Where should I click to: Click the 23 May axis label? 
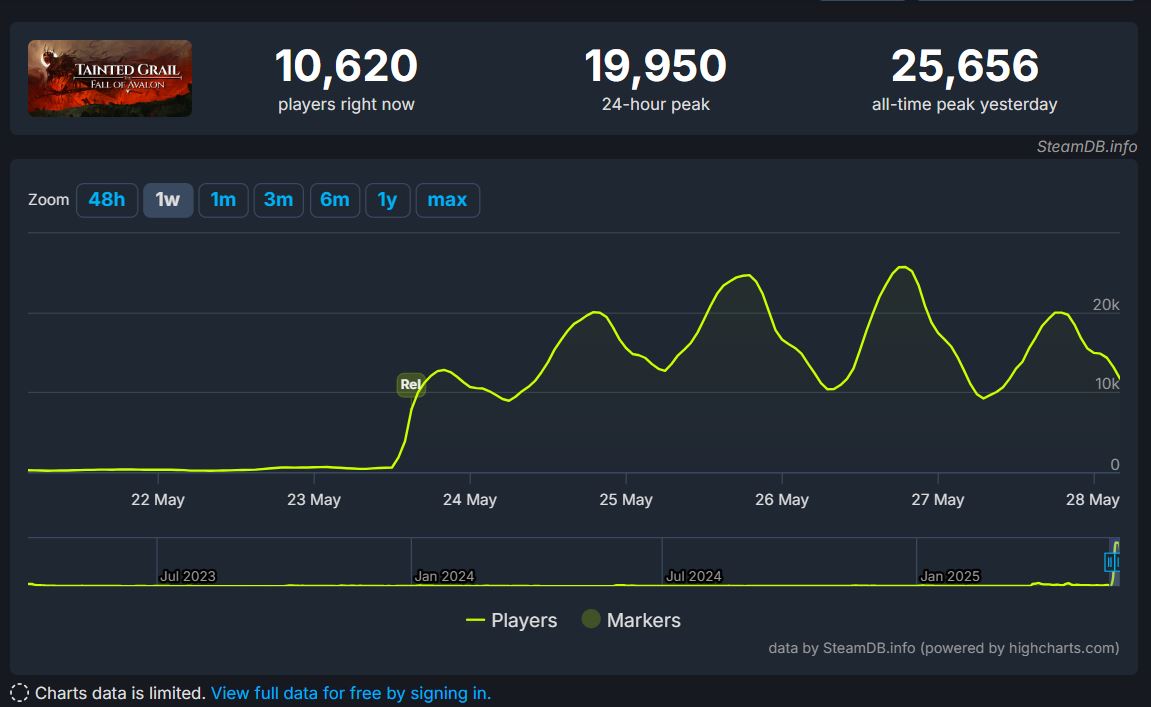click(x=314, y=500)
